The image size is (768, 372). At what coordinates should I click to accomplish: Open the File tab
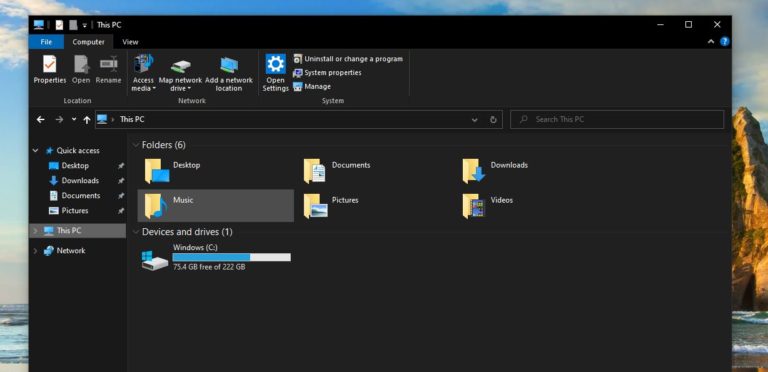coord(46,42)
